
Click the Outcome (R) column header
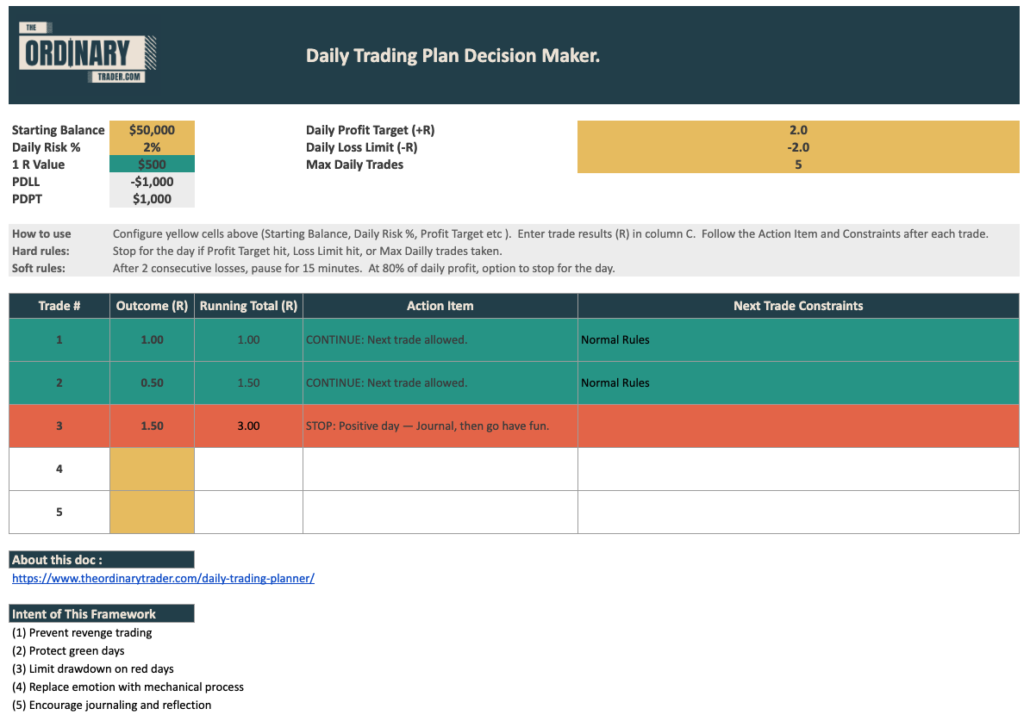click(x=152, y=306)
